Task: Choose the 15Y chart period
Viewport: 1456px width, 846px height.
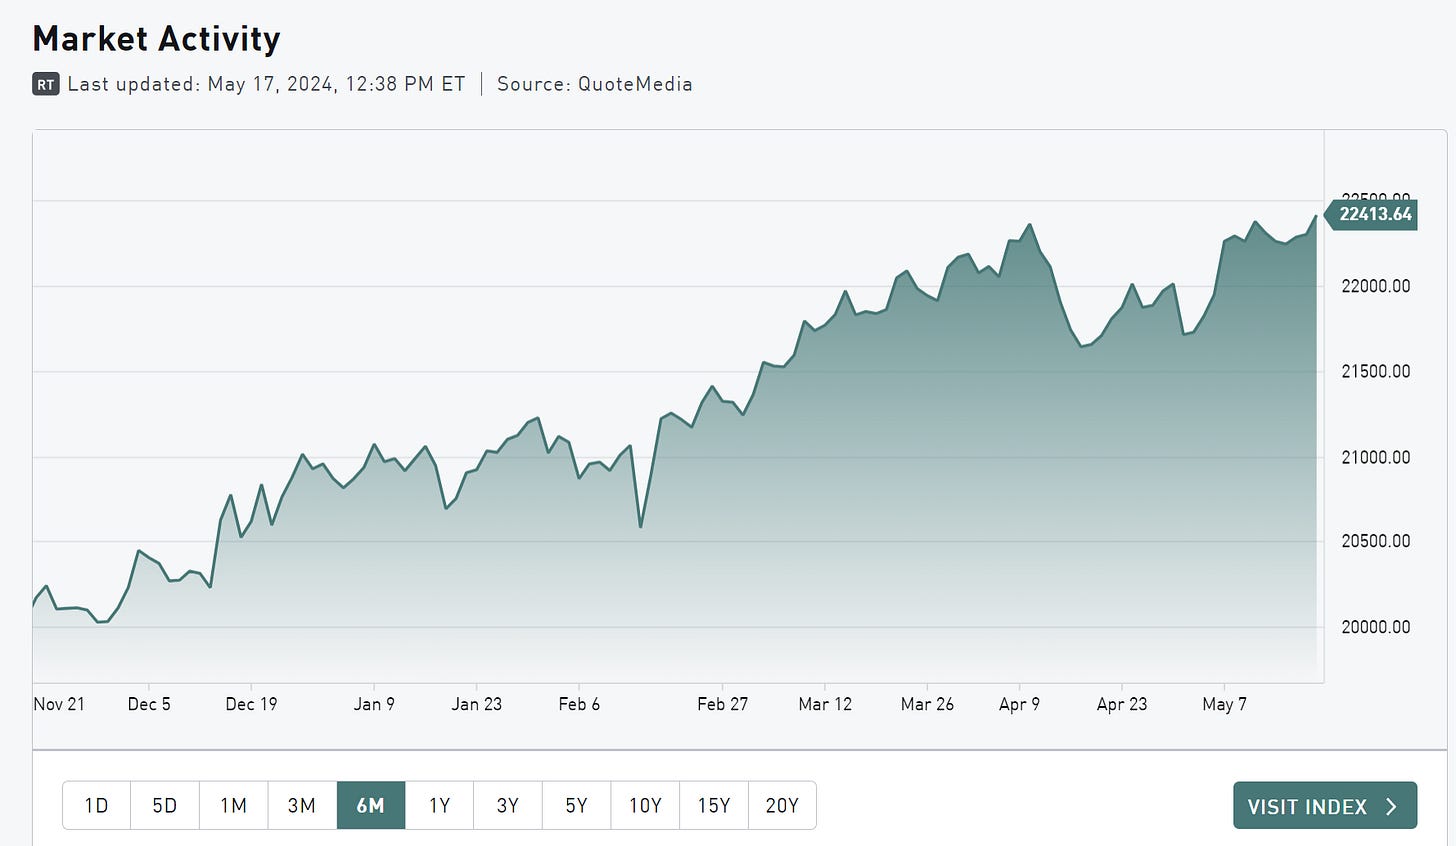Action: coord(713,805)
